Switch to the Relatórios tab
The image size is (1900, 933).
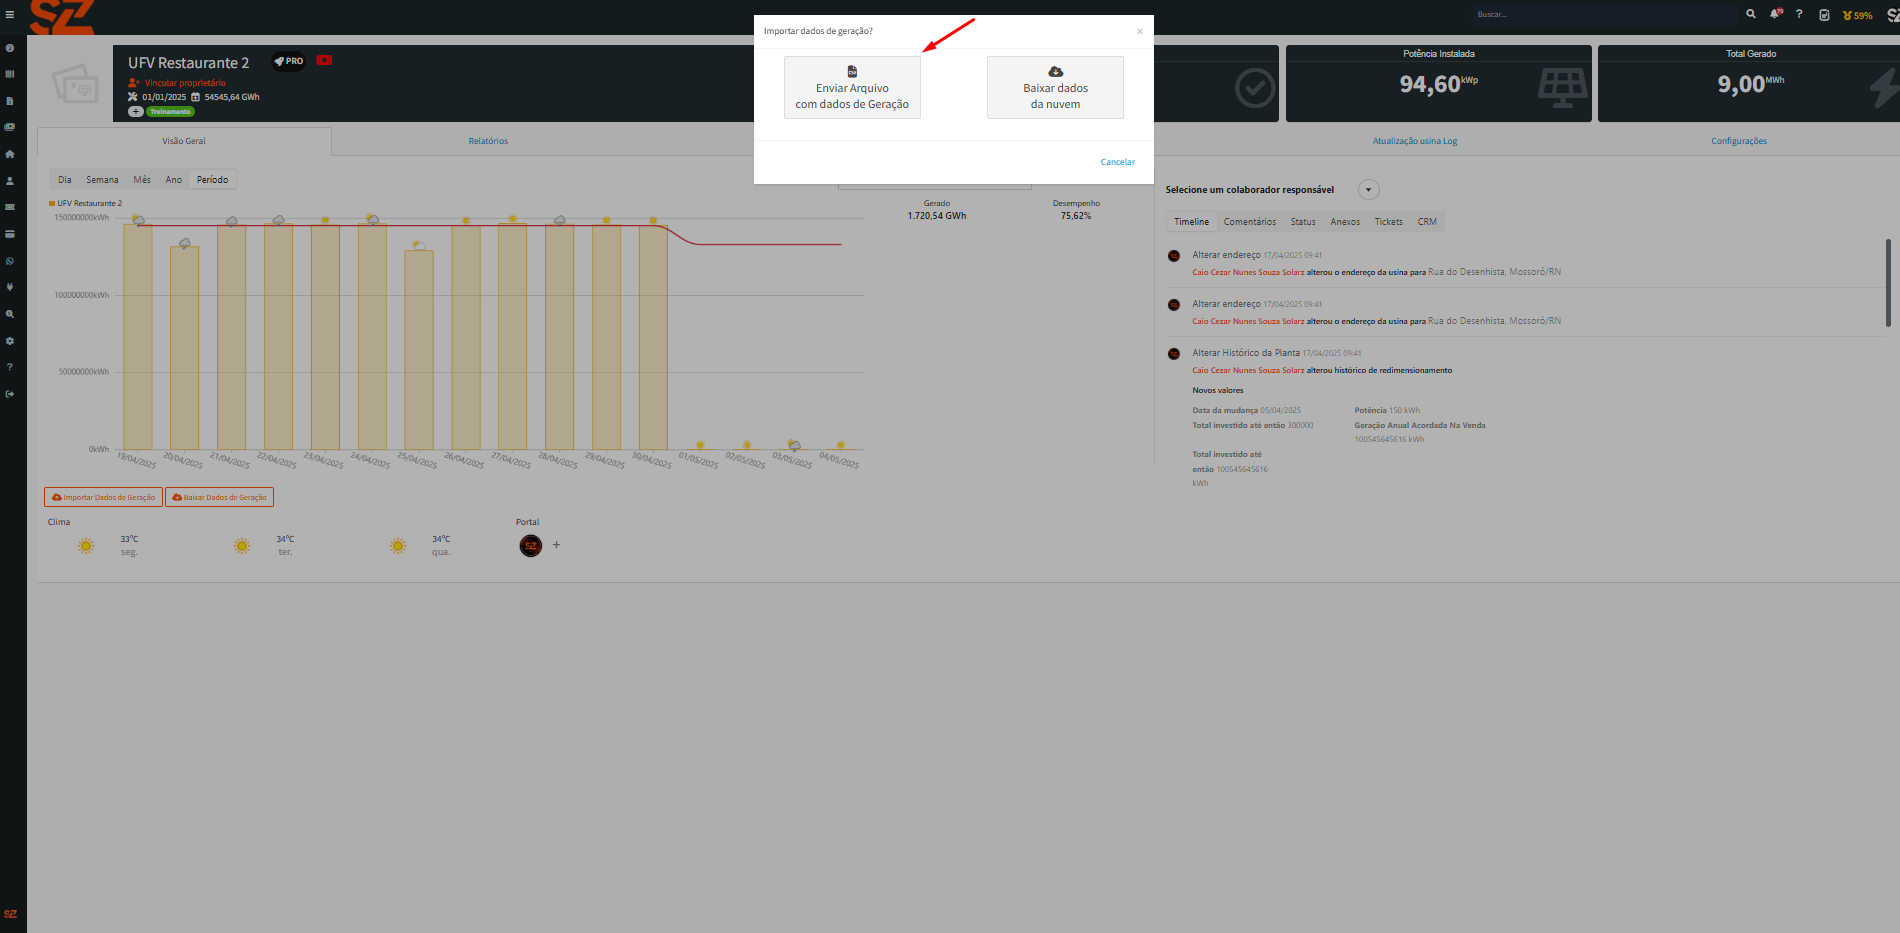488,141
